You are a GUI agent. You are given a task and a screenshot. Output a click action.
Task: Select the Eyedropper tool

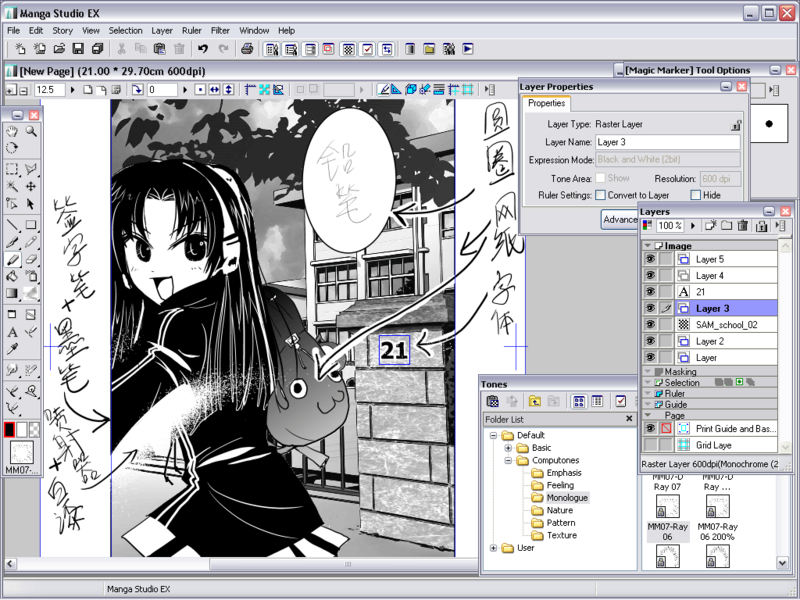coord(12,349)
